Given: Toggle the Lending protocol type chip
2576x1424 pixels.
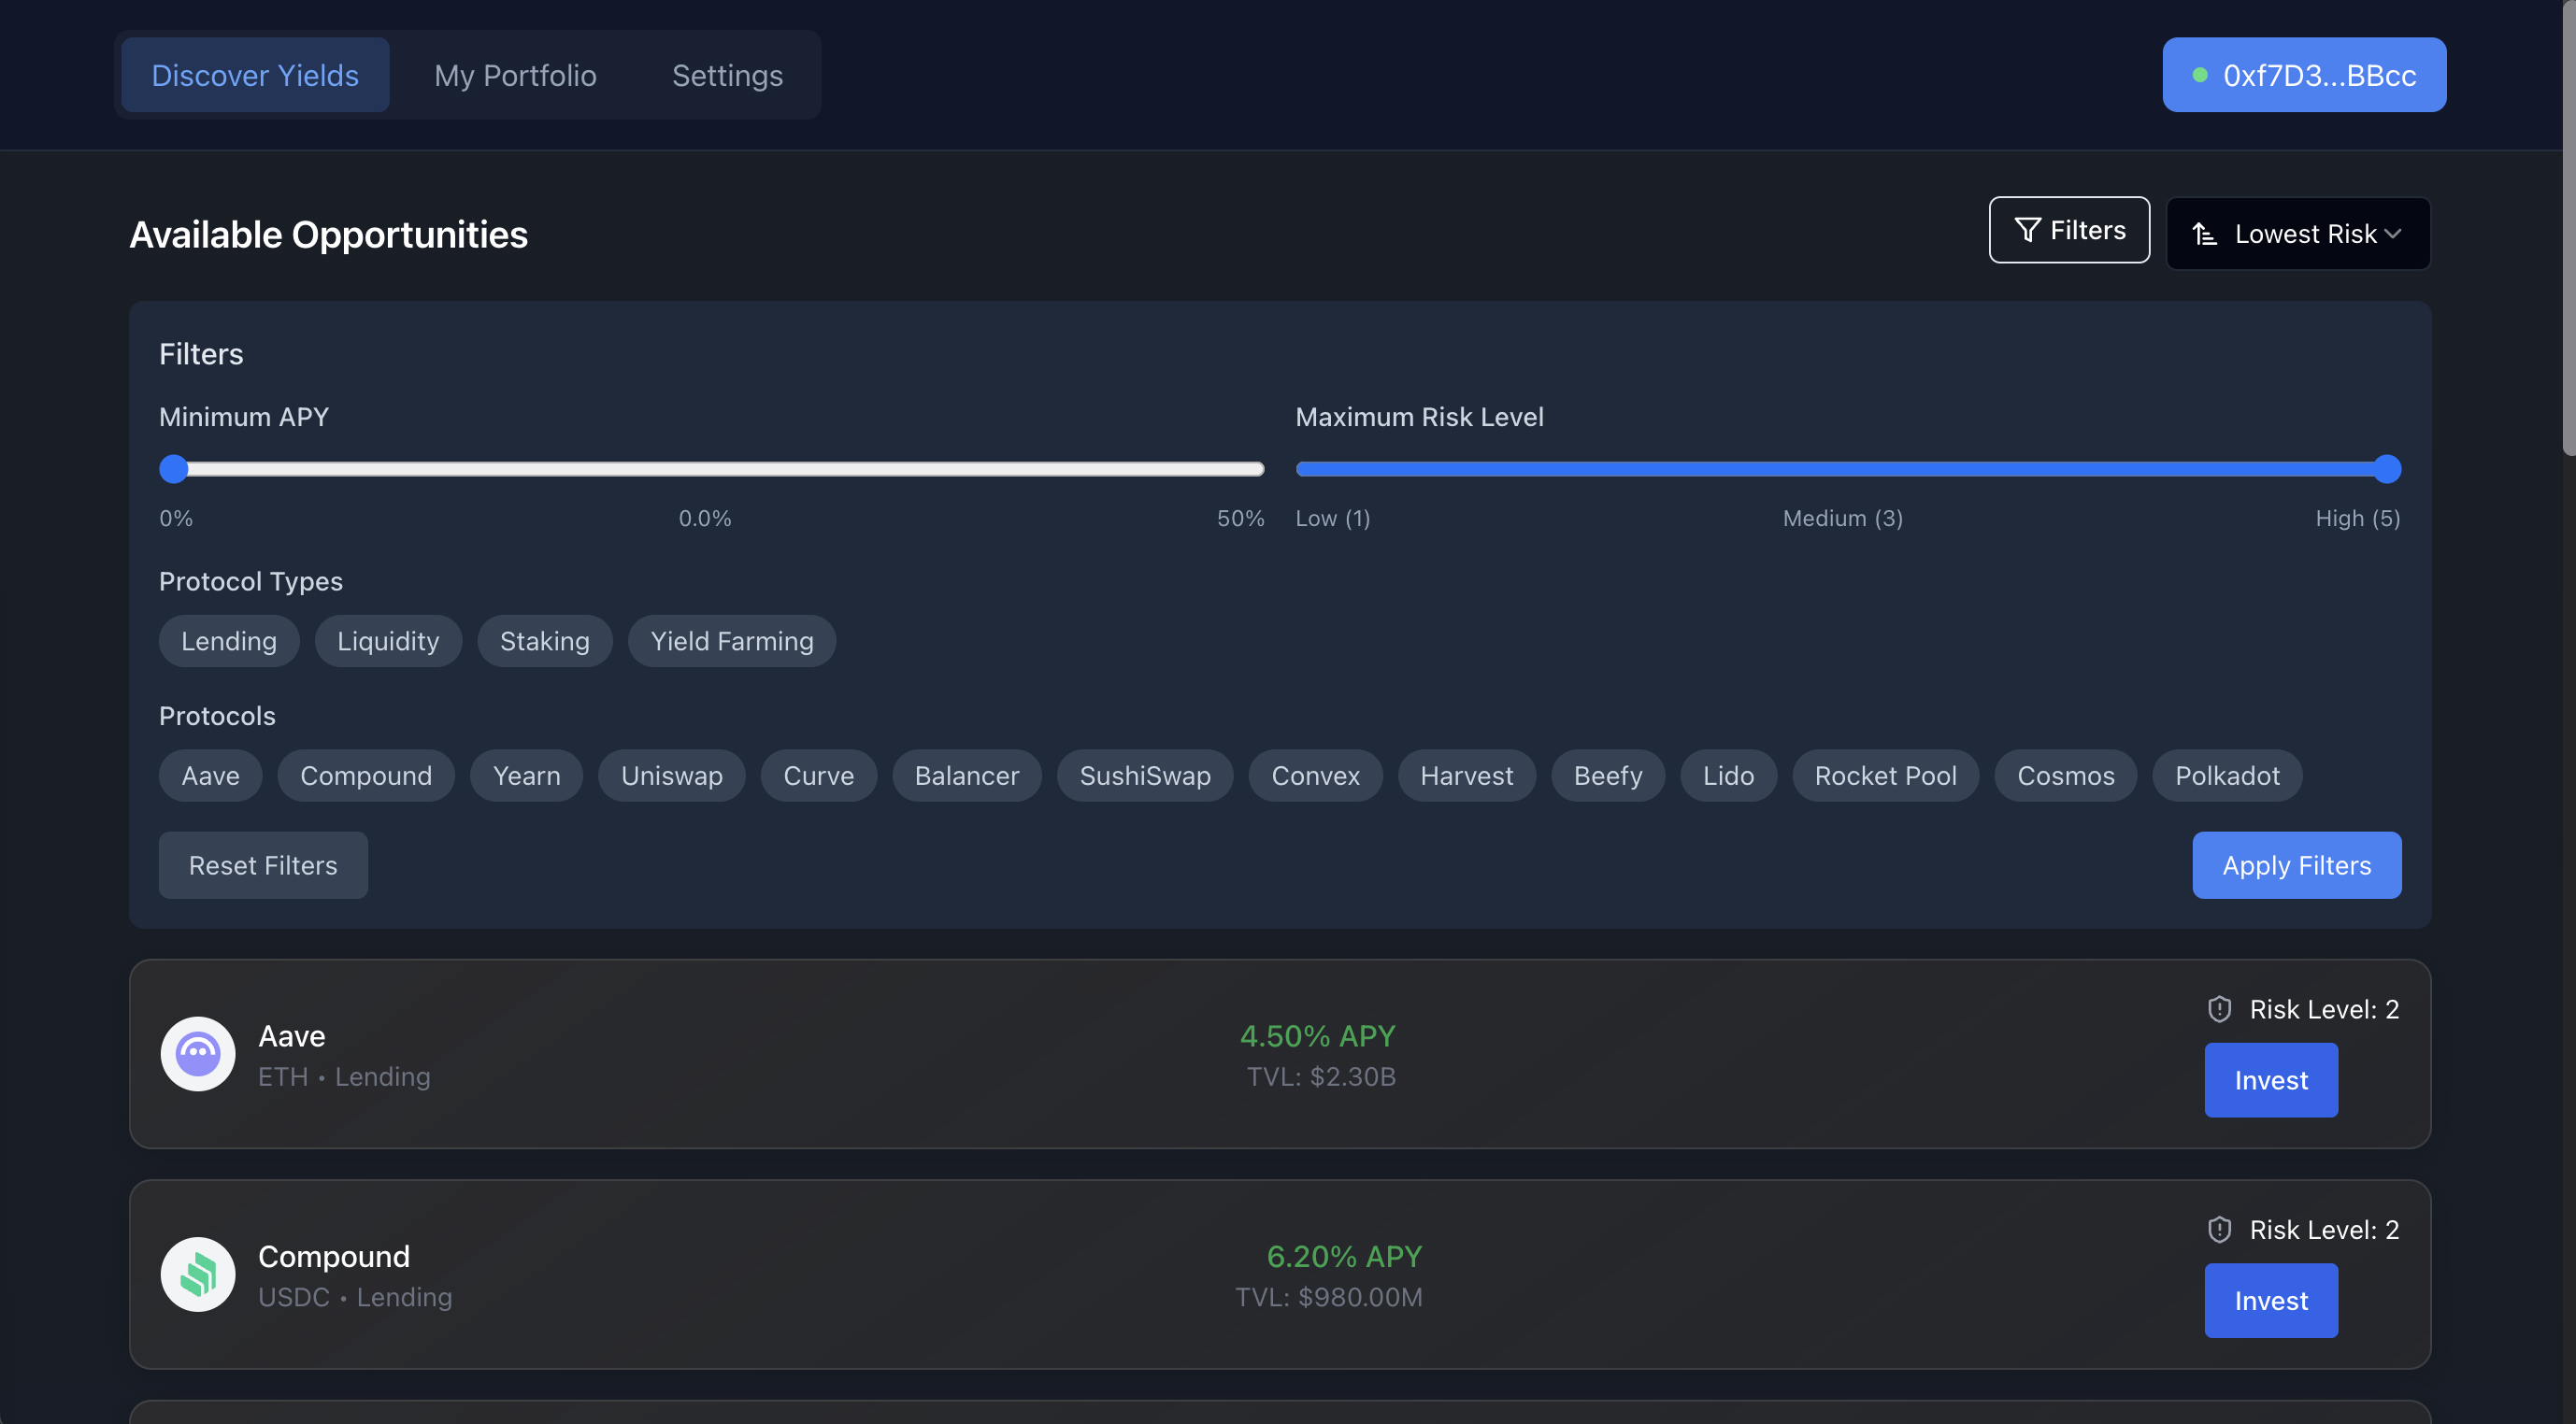Looking at the screenshot, I should (229, 641).
